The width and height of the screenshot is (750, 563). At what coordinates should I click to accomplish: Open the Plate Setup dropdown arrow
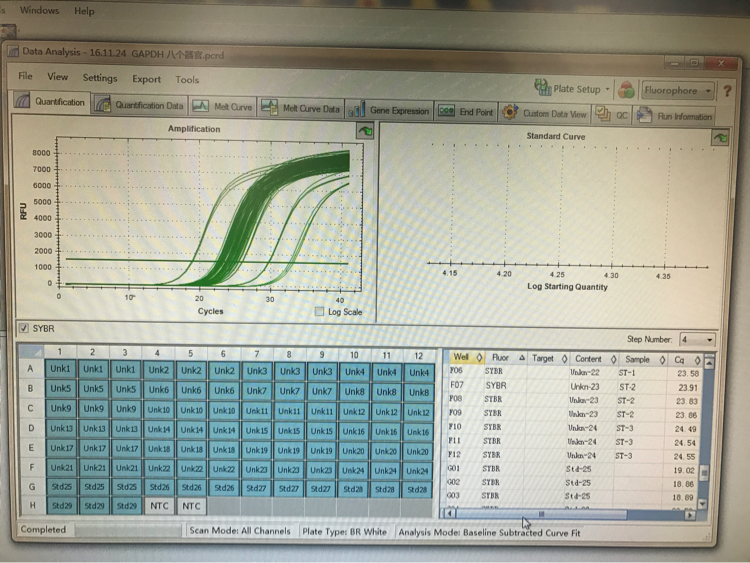pyautogui.click(x=607, y=89)
